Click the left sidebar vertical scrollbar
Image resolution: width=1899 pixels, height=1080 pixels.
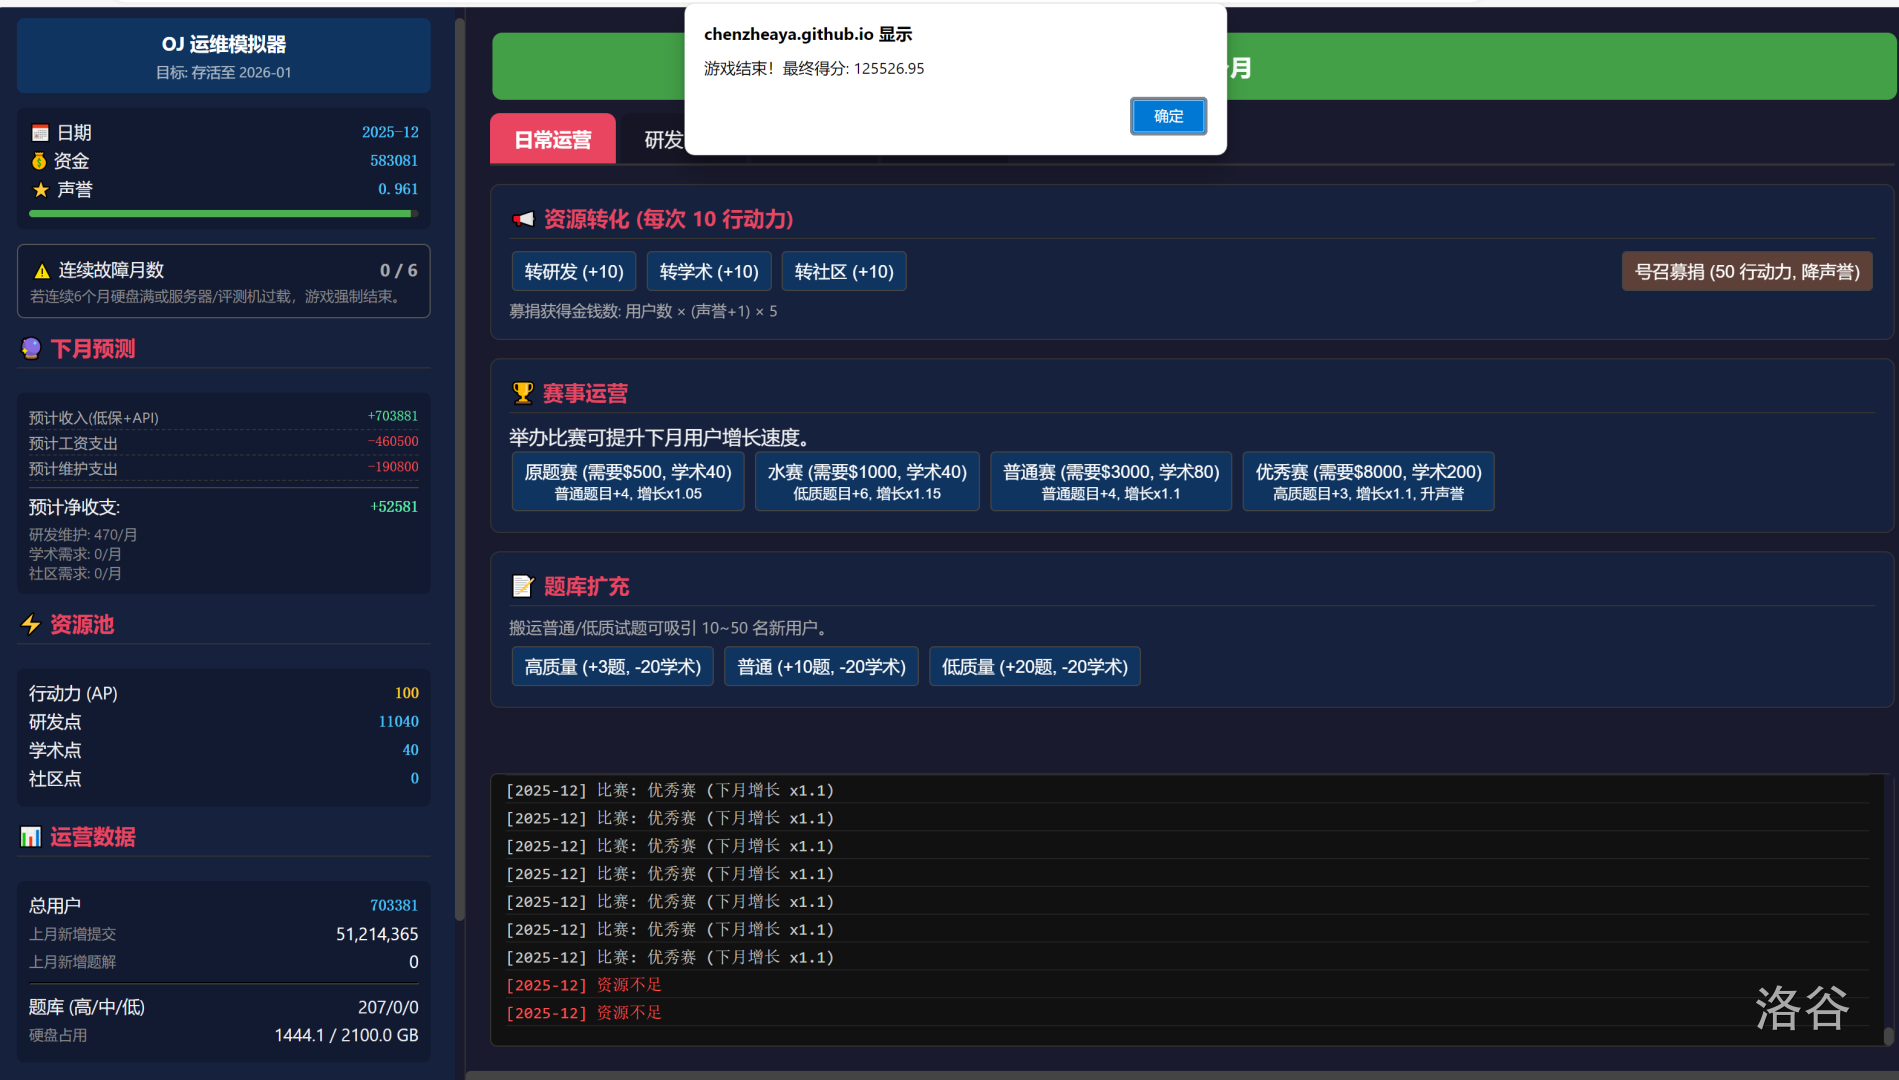click(x=459, y=470)
